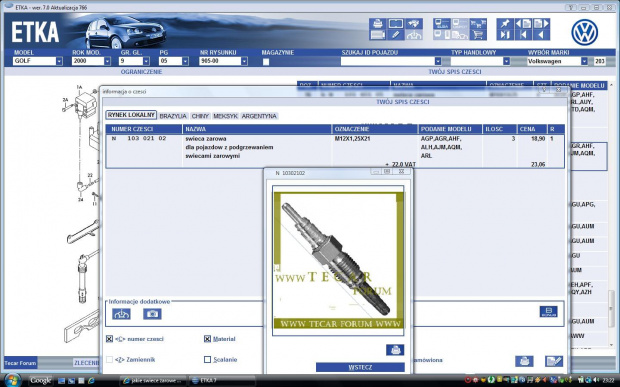Switch to the ARGENTYNA tab
Viewport: 620px width, 387px height.
point(259,116)
